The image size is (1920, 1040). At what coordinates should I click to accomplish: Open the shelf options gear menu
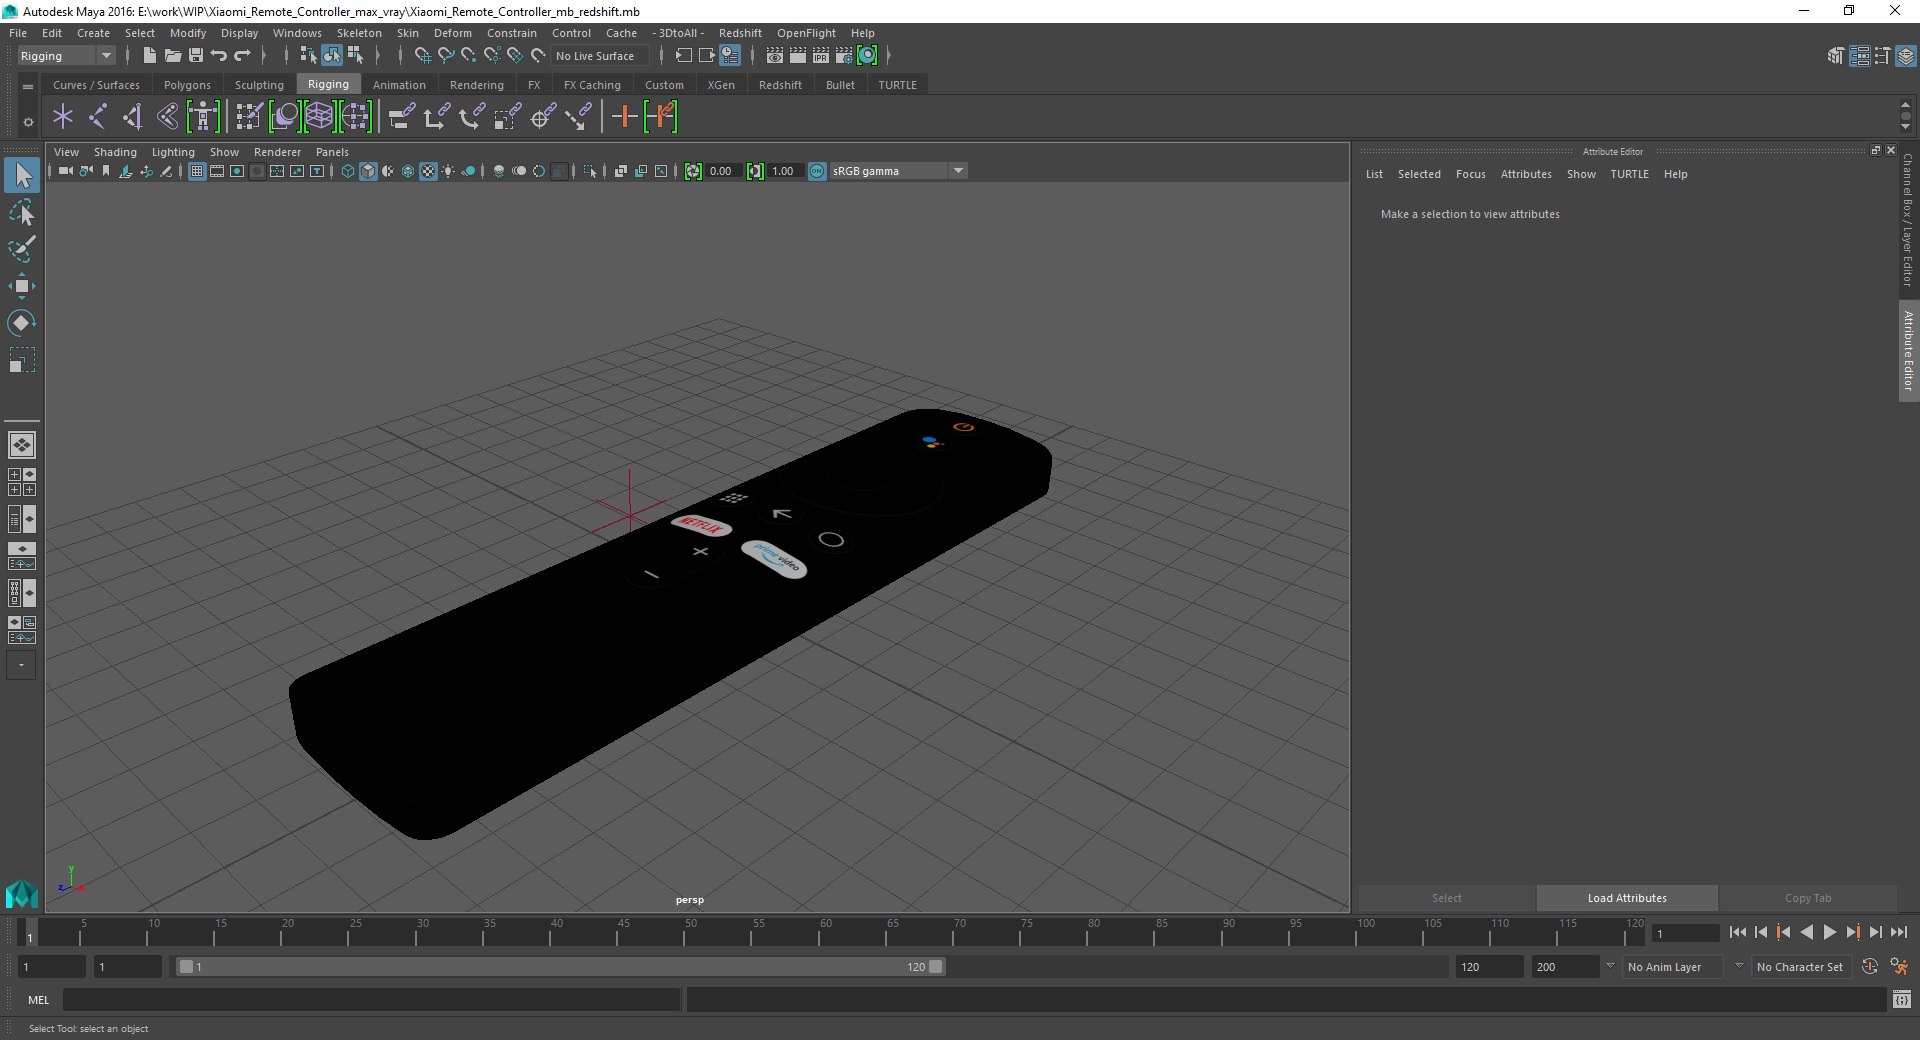pyautogui.click(x=28, y=122)
